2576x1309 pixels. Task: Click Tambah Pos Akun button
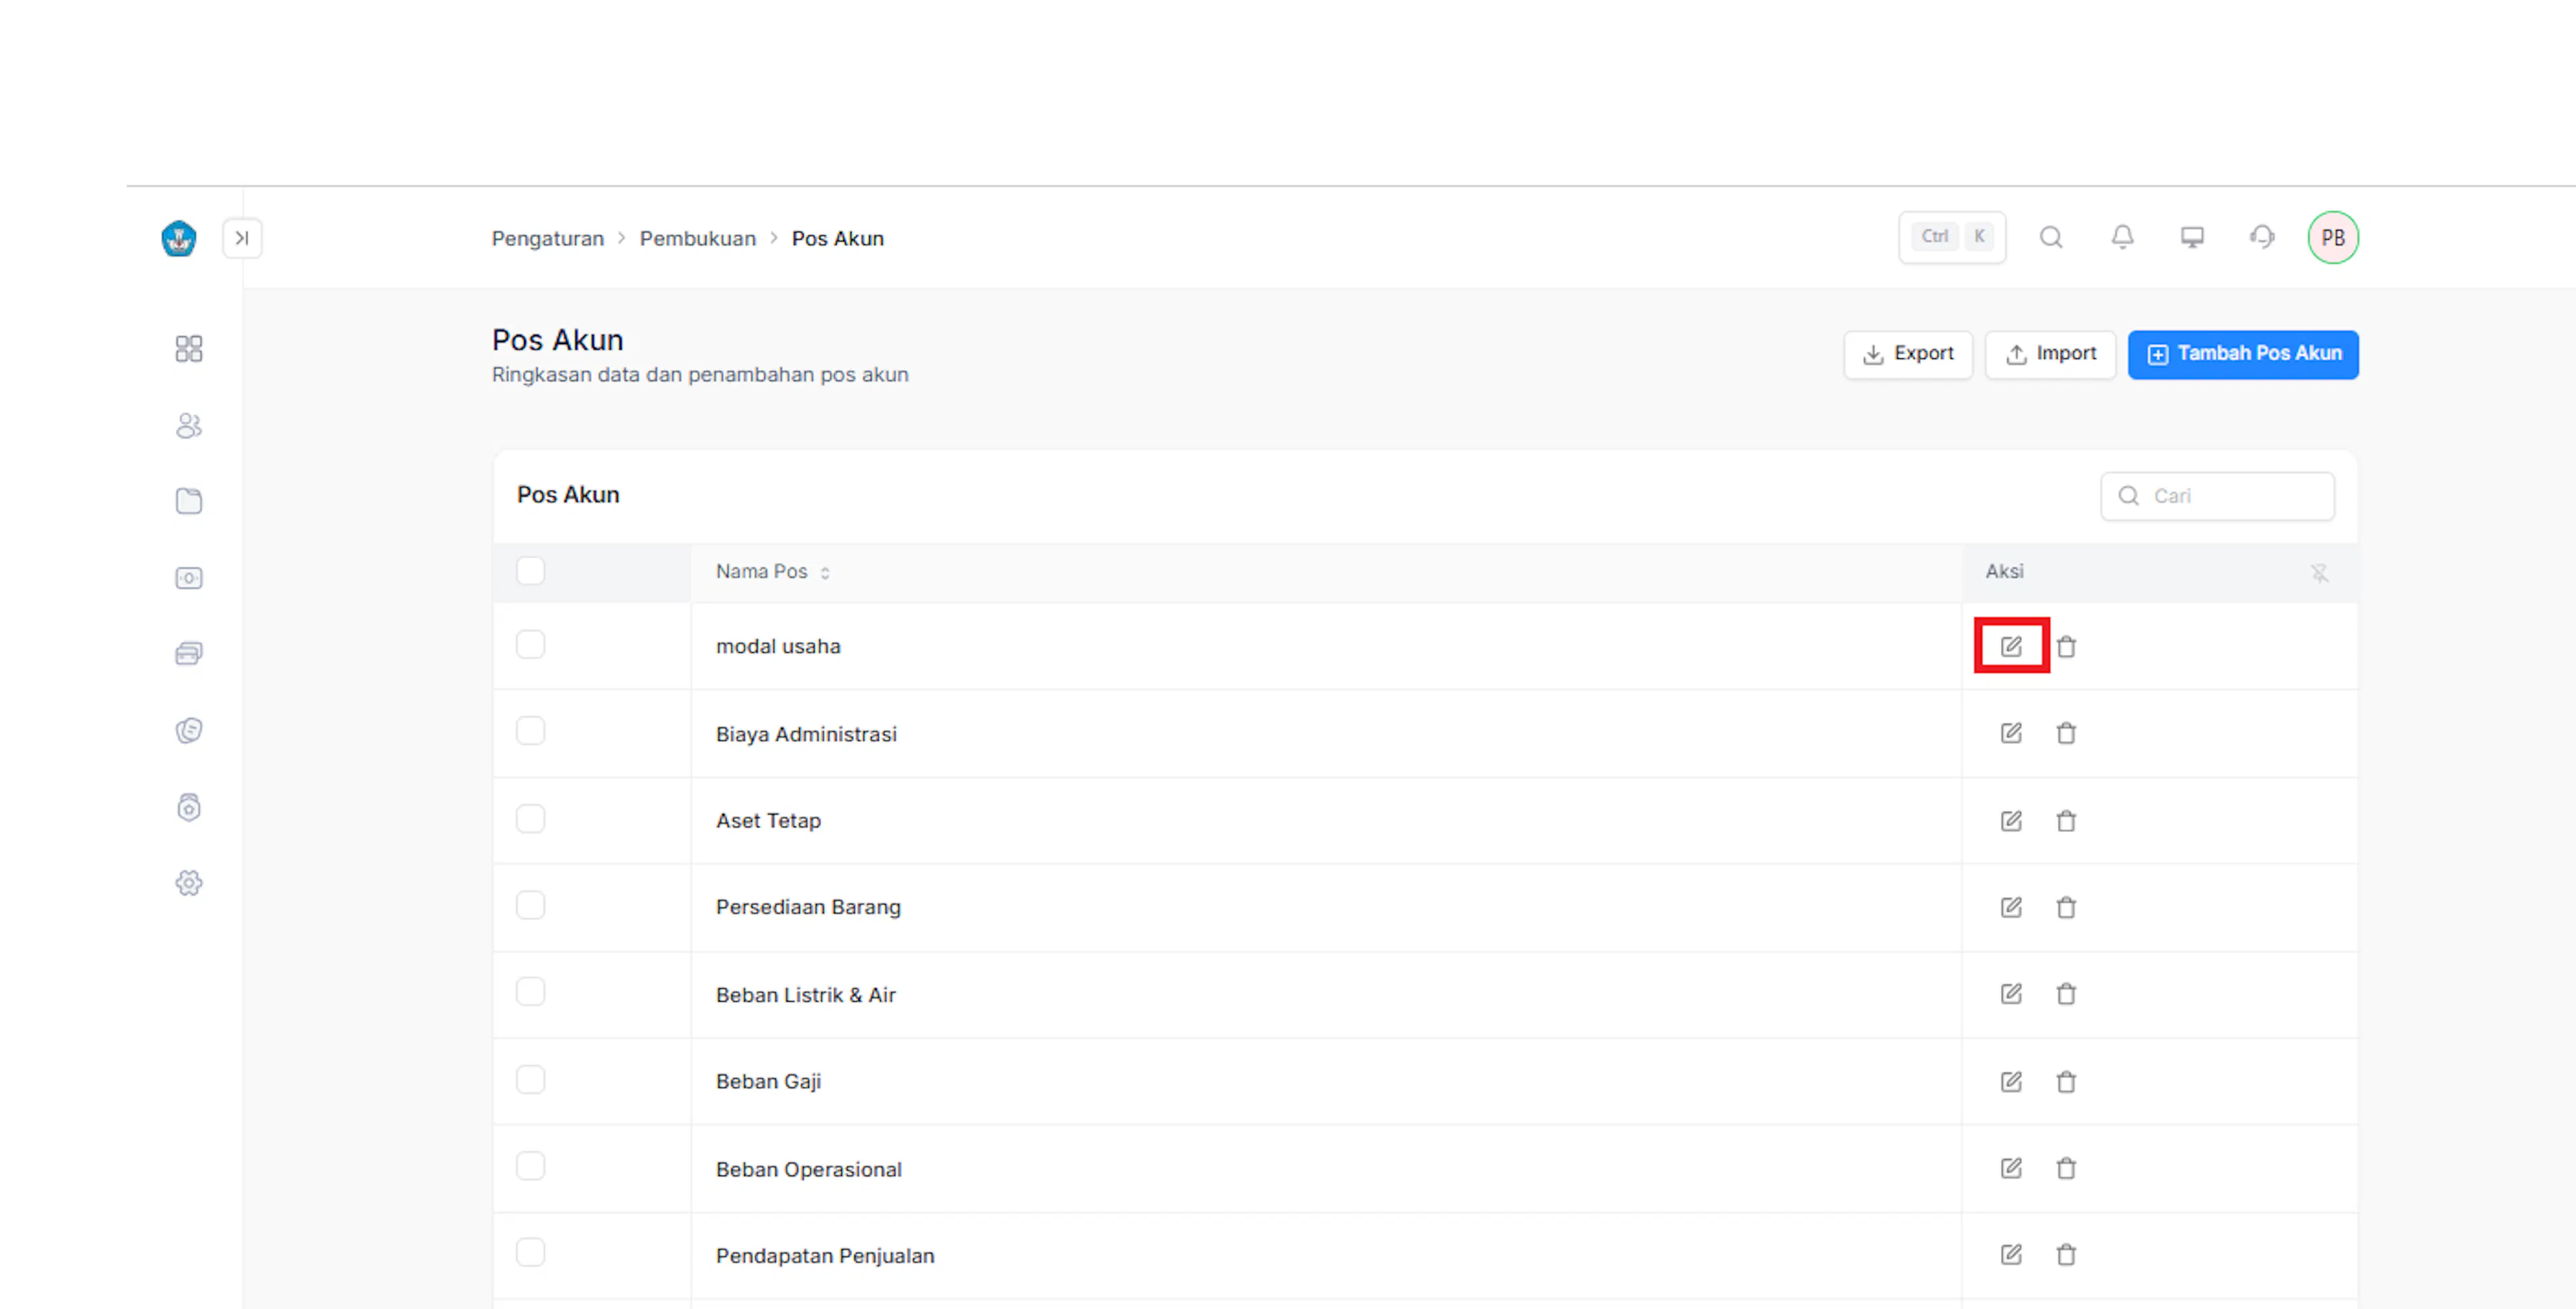tap(2243, 354)
